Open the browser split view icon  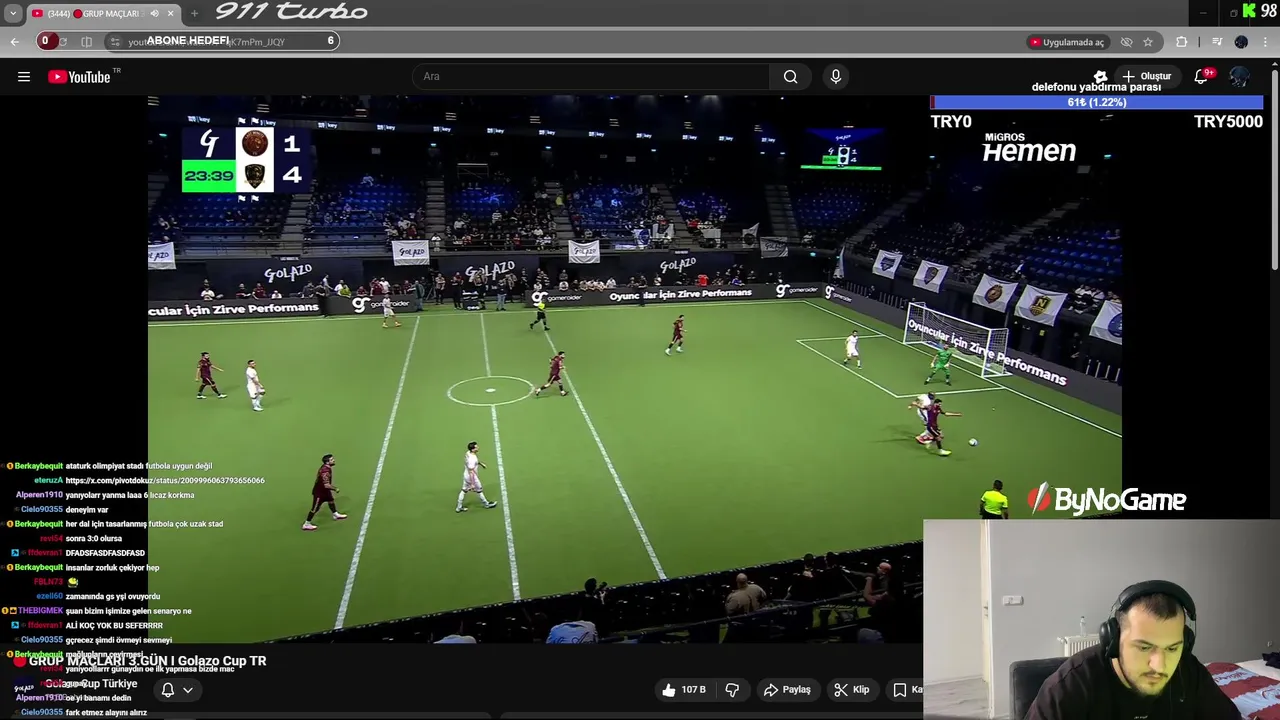point(86,41)
